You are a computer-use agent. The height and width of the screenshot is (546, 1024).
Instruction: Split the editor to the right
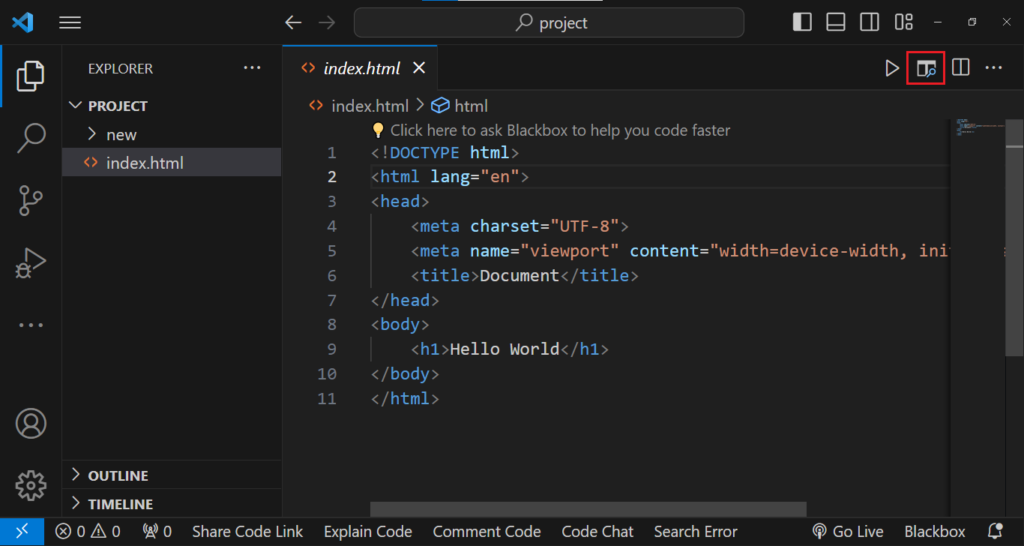[x=960, y=68]
